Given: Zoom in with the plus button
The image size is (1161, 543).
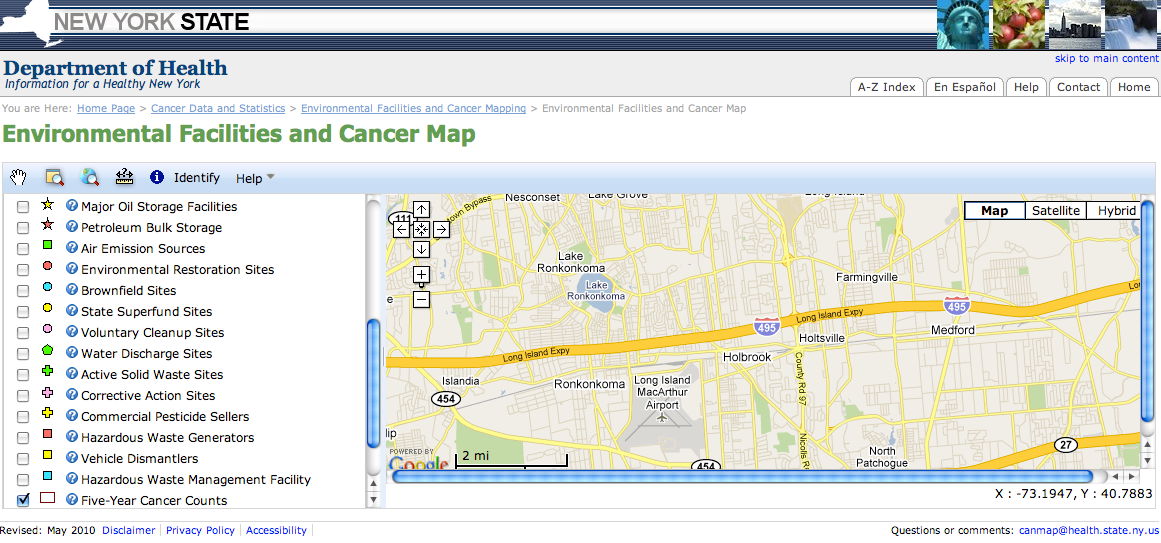Looking at the screenshot, I should click(x=421, y=275).
